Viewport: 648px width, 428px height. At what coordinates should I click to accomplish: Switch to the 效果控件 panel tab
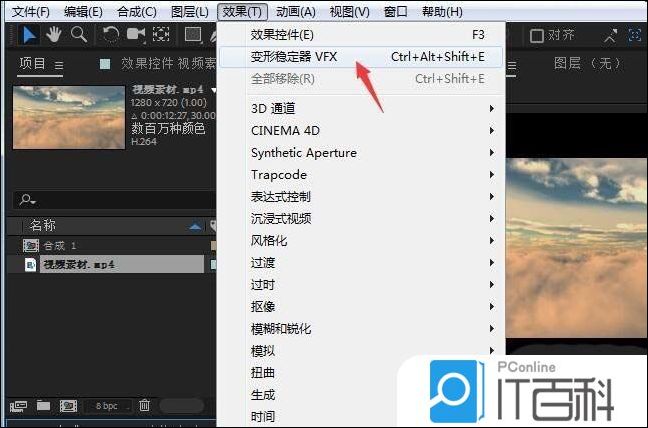point(167,64)
